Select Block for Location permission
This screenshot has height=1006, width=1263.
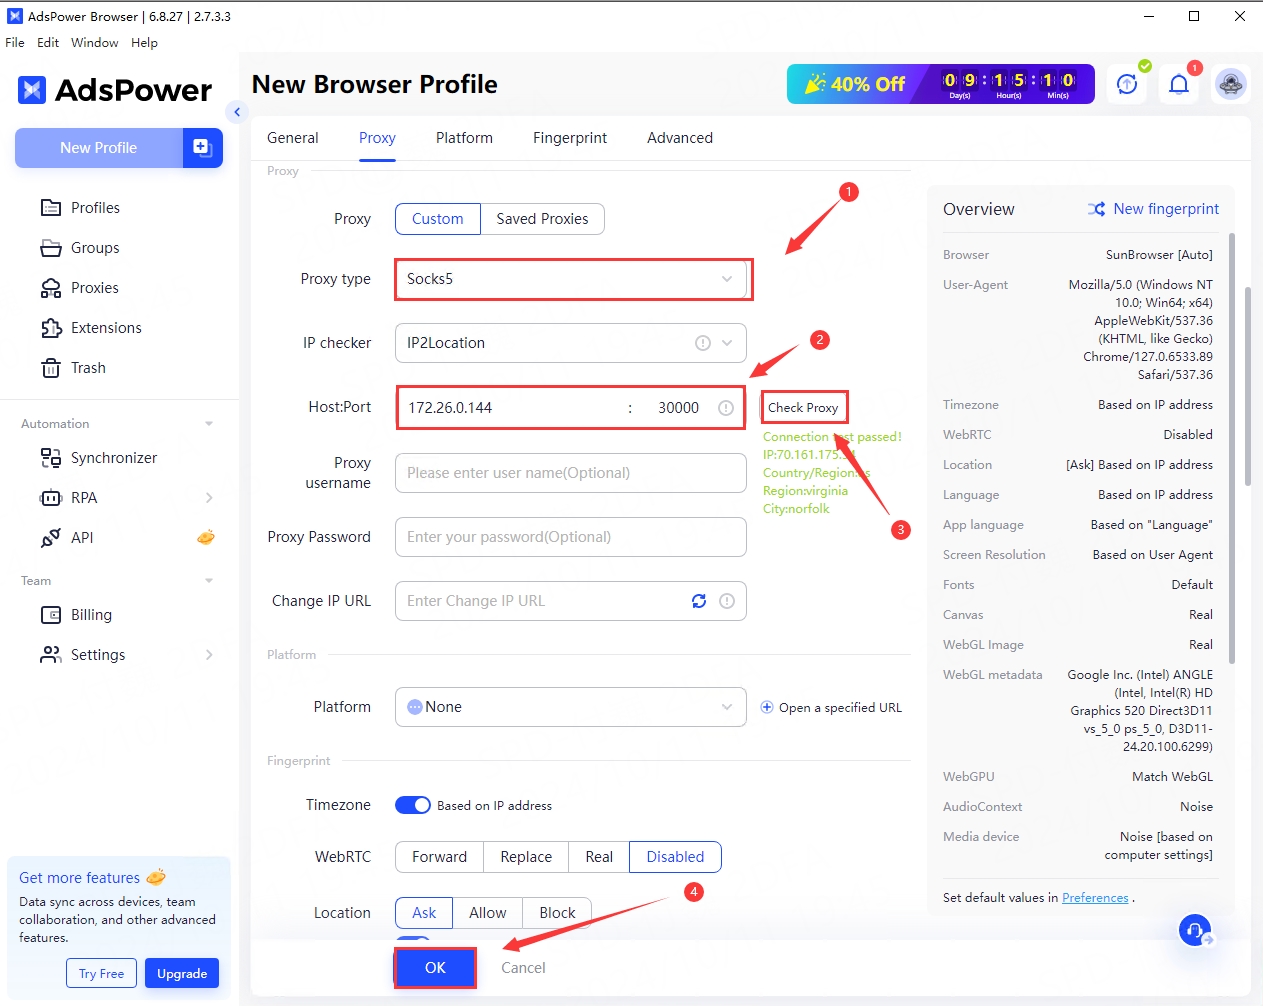coord(557,913)
